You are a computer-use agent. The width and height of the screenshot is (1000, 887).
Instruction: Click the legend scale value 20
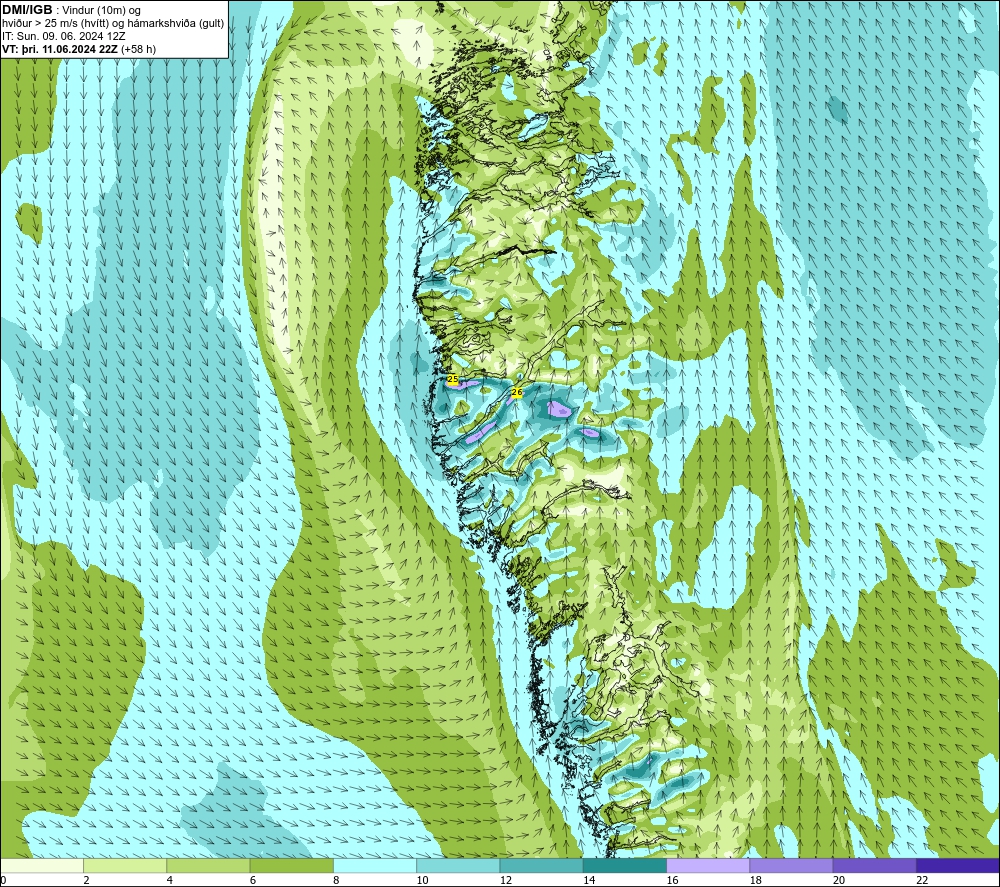pos(839,880)
